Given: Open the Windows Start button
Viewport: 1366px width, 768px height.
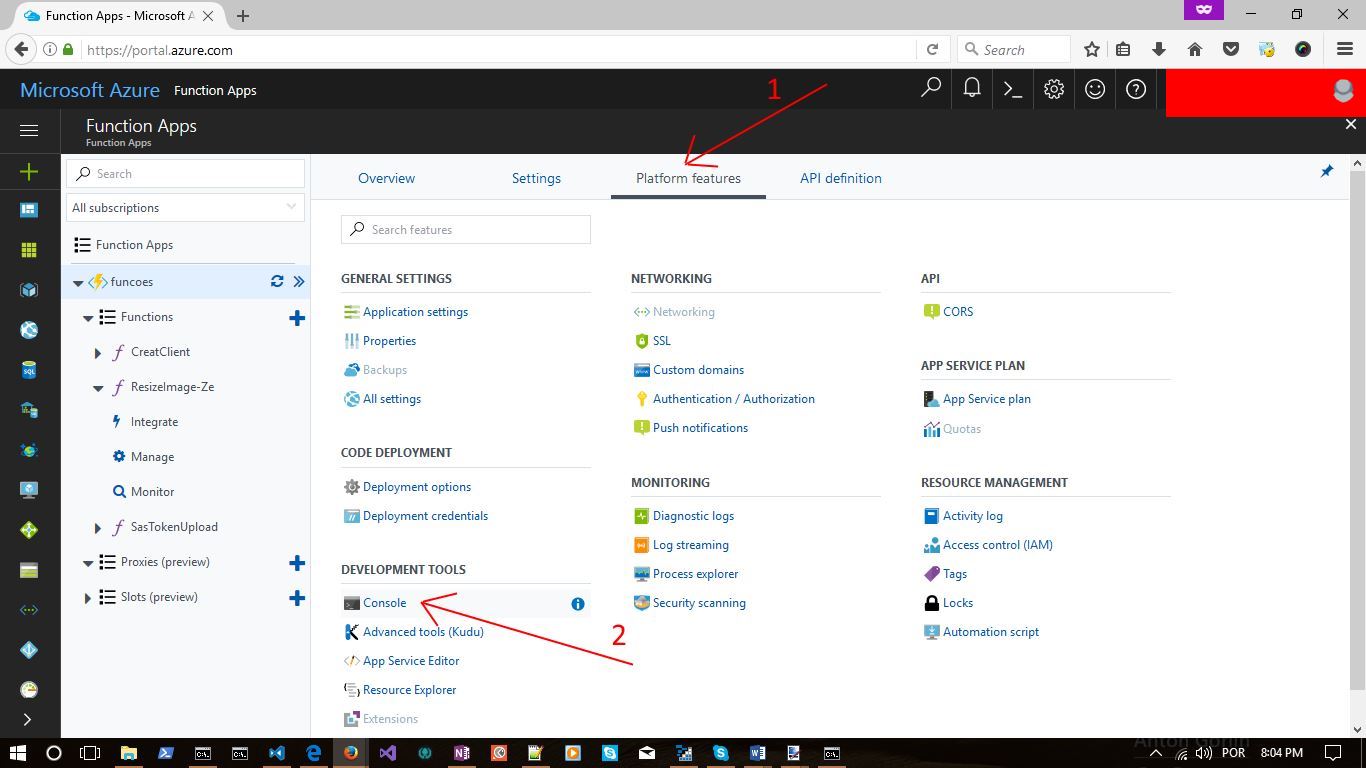Looking at the screenshot, I should pyautogui.click(x=17, y=753).
